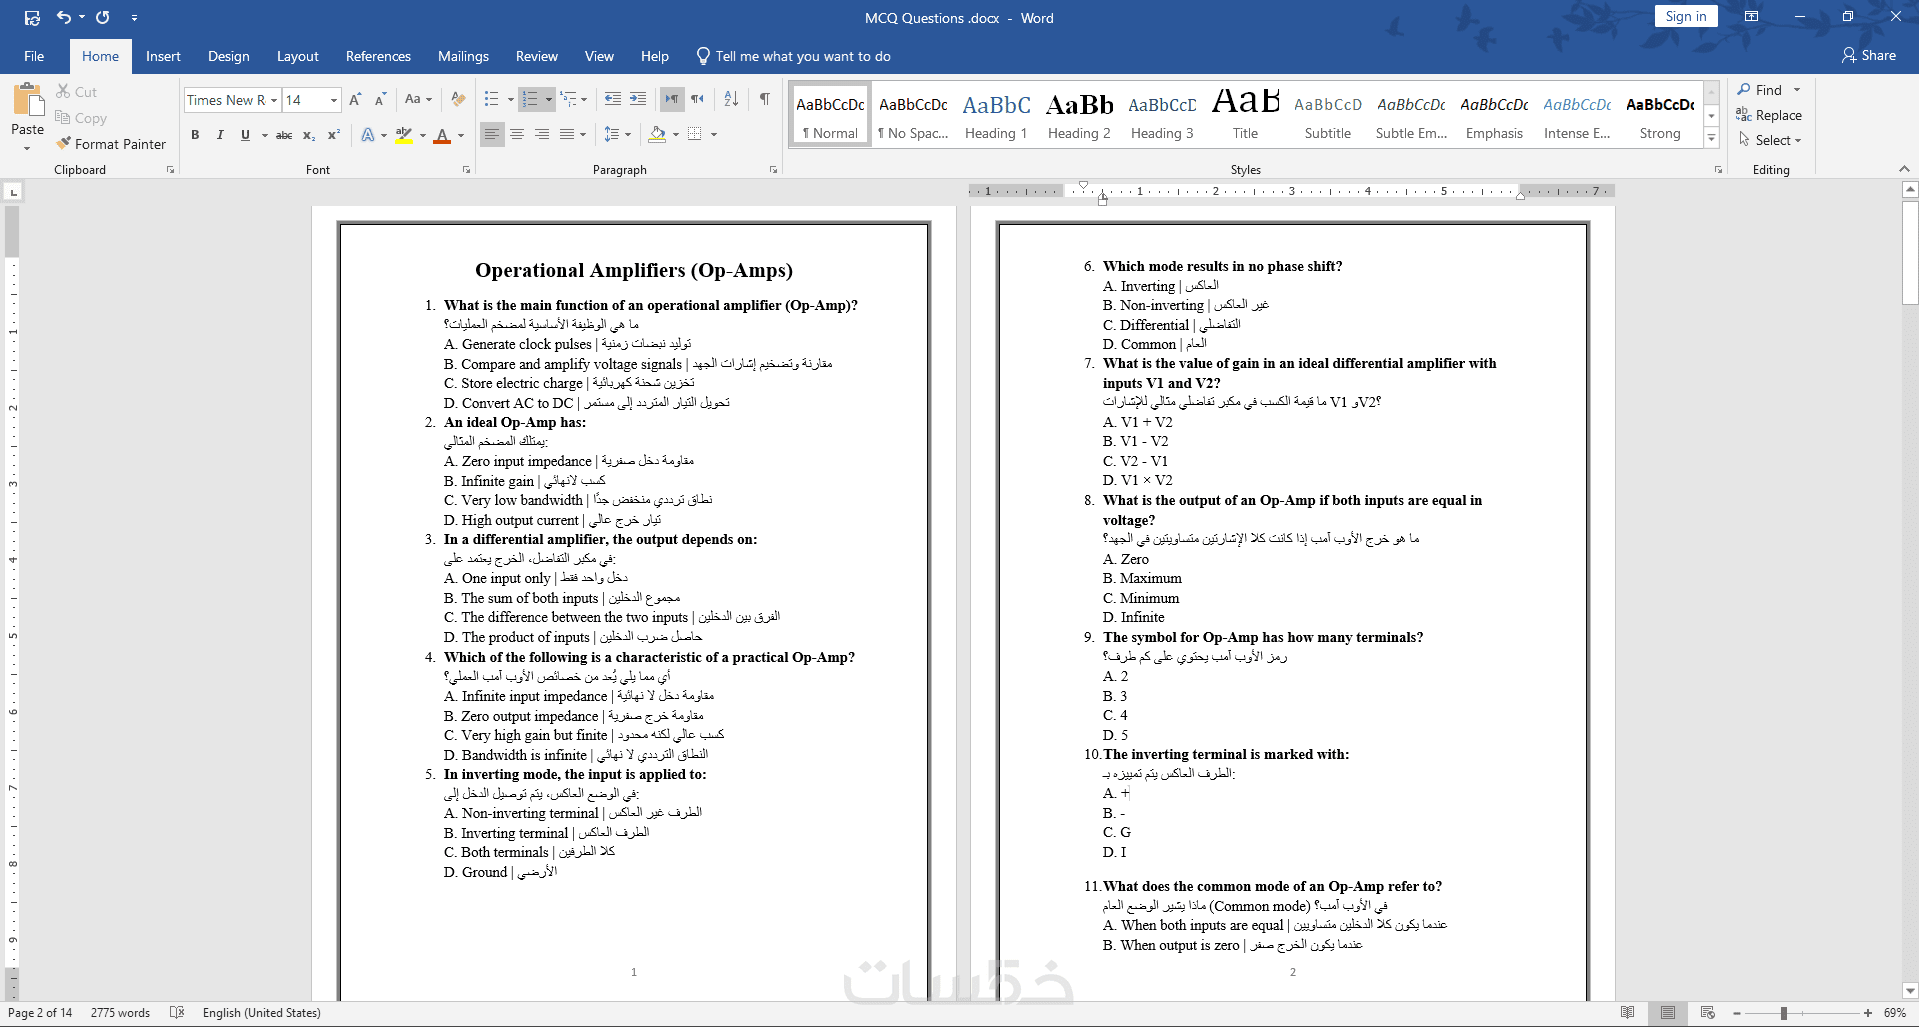This screenshot has height=1027, width=1919.
Task: Zoom in with the plus button
Action: pos(1867,1013)
